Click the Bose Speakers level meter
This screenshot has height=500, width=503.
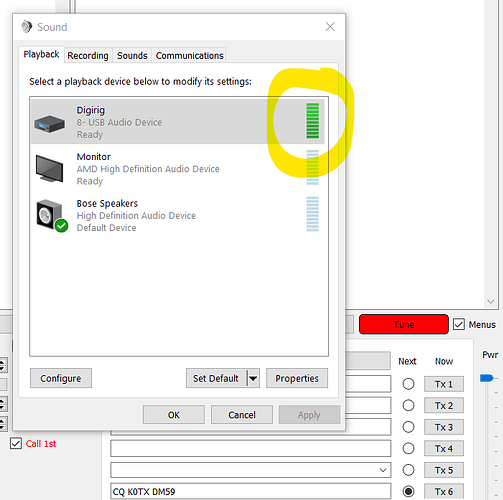point(313,214)
